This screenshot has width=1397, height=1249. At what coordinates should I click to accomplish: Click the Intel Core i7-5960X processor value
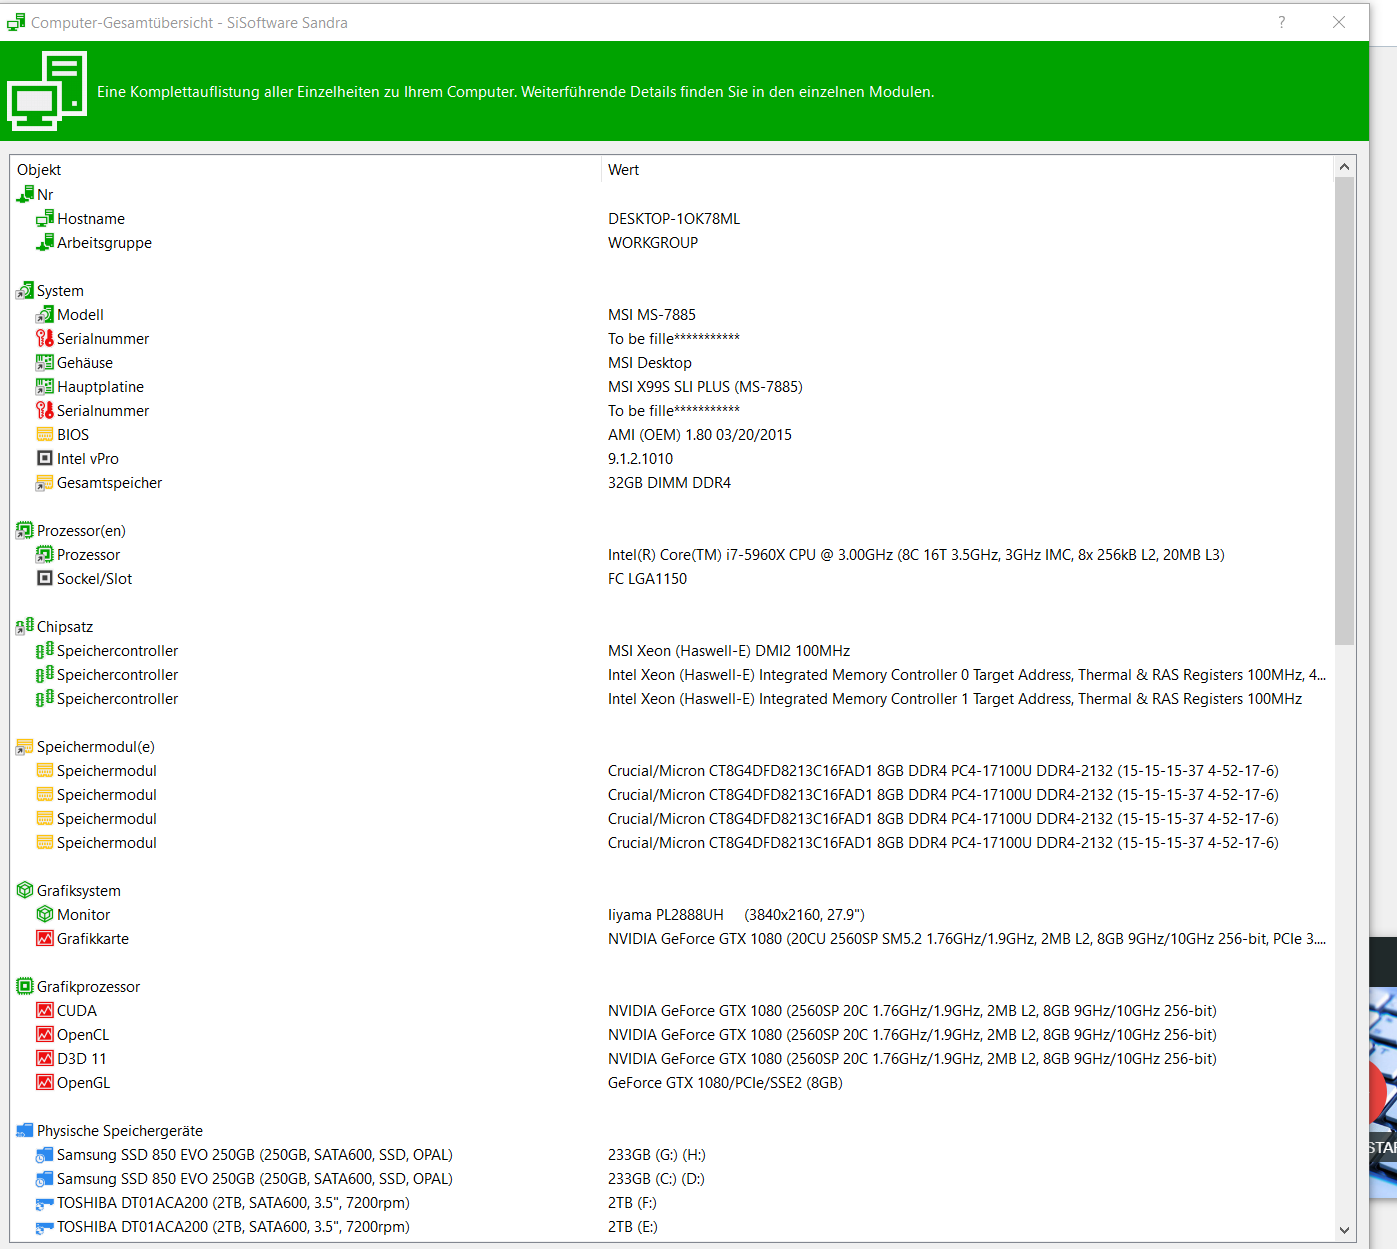coord(916,554)
